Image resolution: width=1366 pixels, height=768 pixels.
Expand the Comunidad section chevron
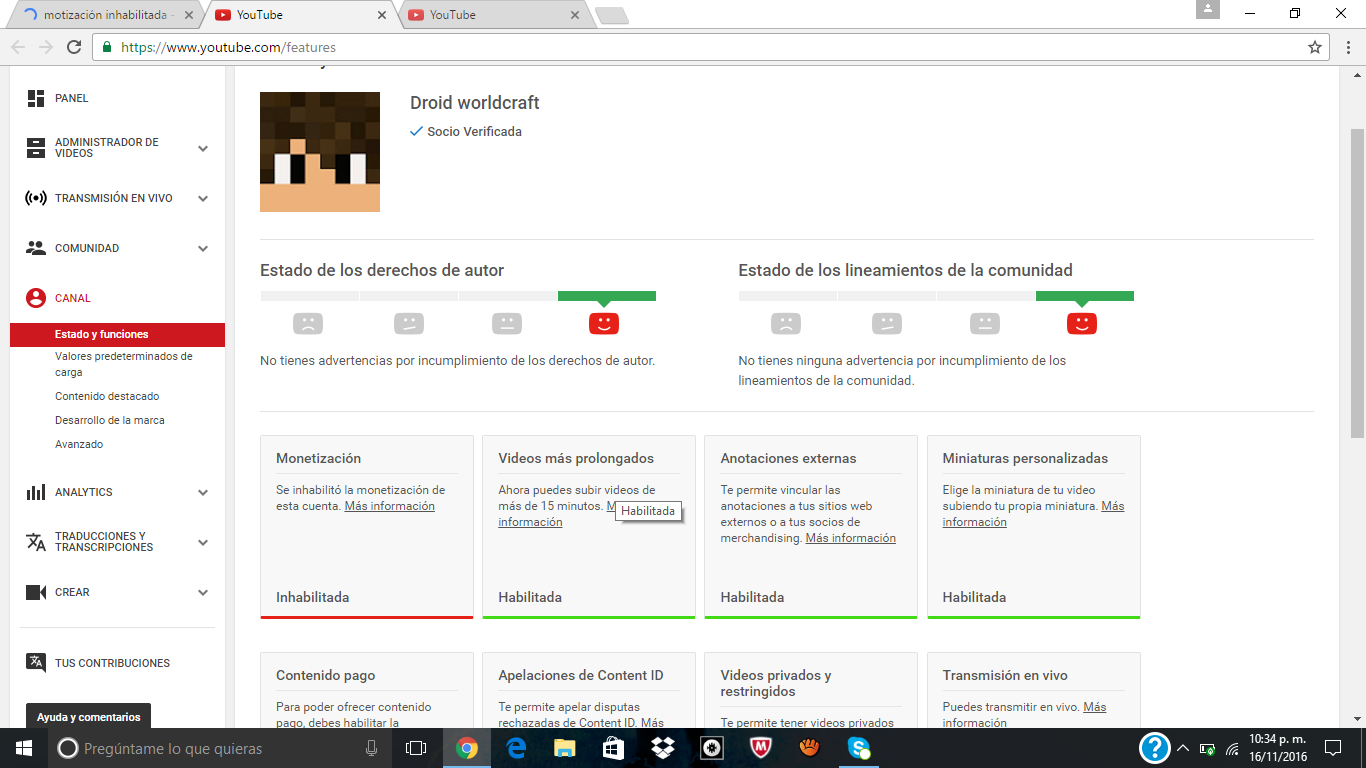click(203, 248)
